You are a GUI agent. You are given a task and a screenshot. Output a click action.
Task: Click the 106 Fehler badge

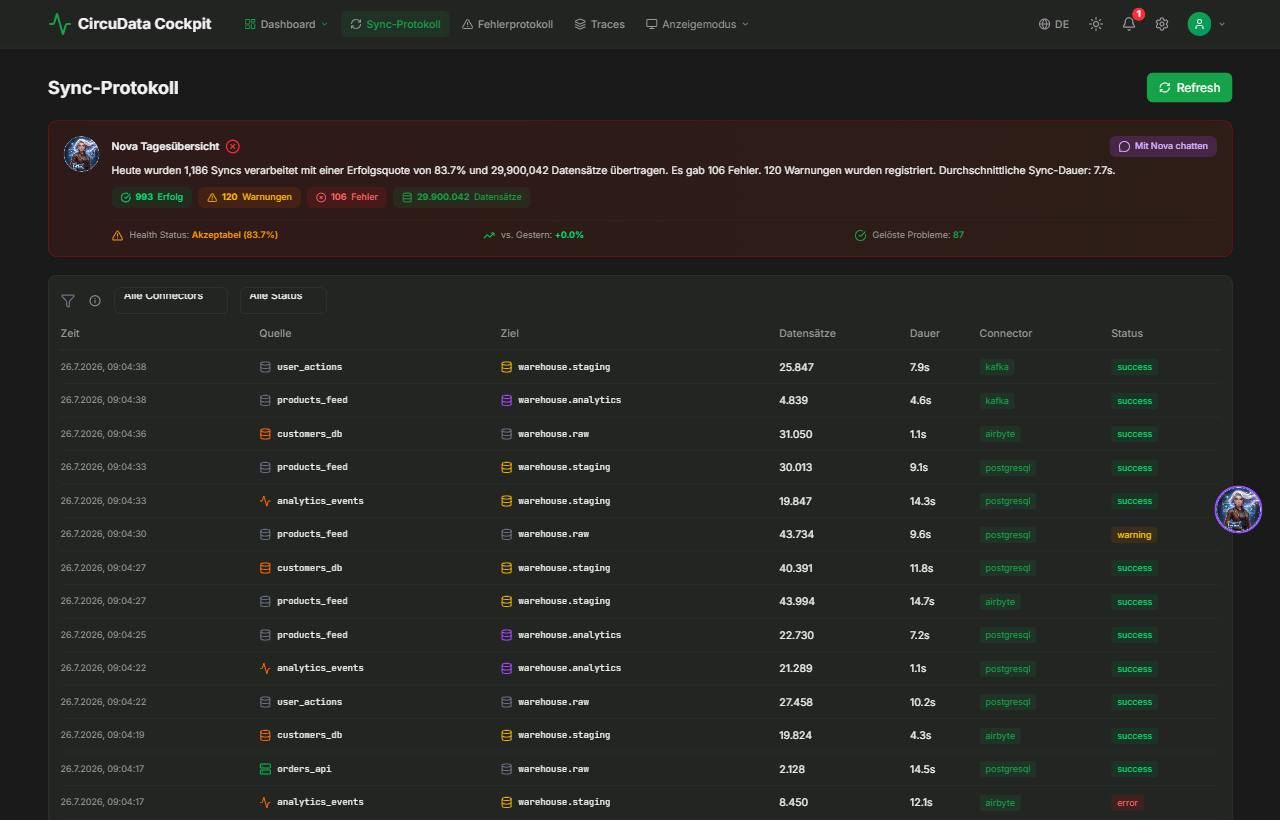coord(347,197)
